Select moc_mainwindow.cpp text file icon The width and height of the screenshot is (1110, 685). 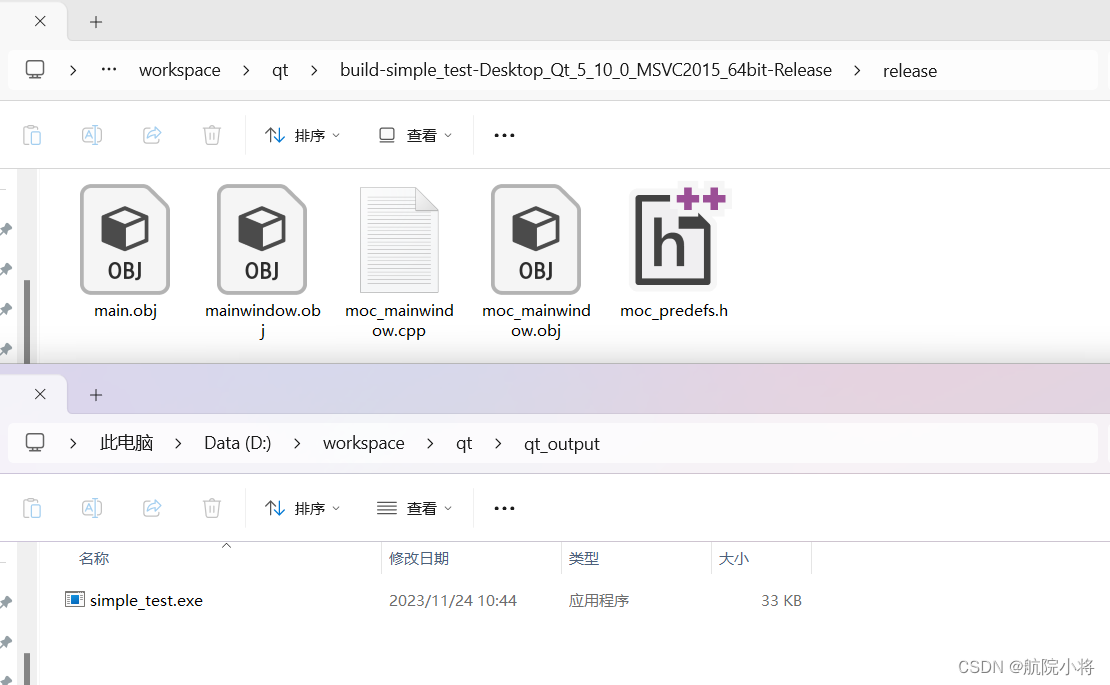coord(399,239)
